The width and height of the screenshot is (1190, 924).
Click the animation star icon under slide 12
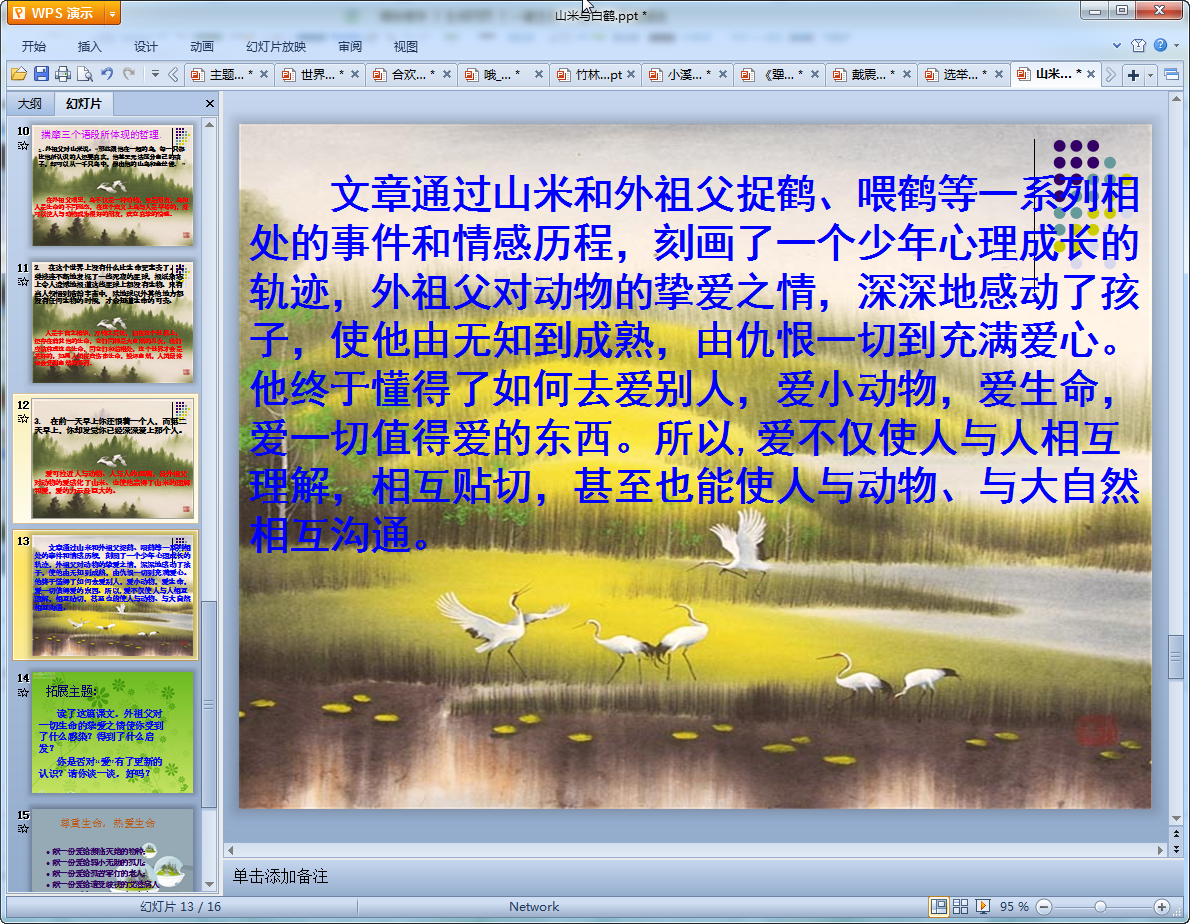(23, 419)
